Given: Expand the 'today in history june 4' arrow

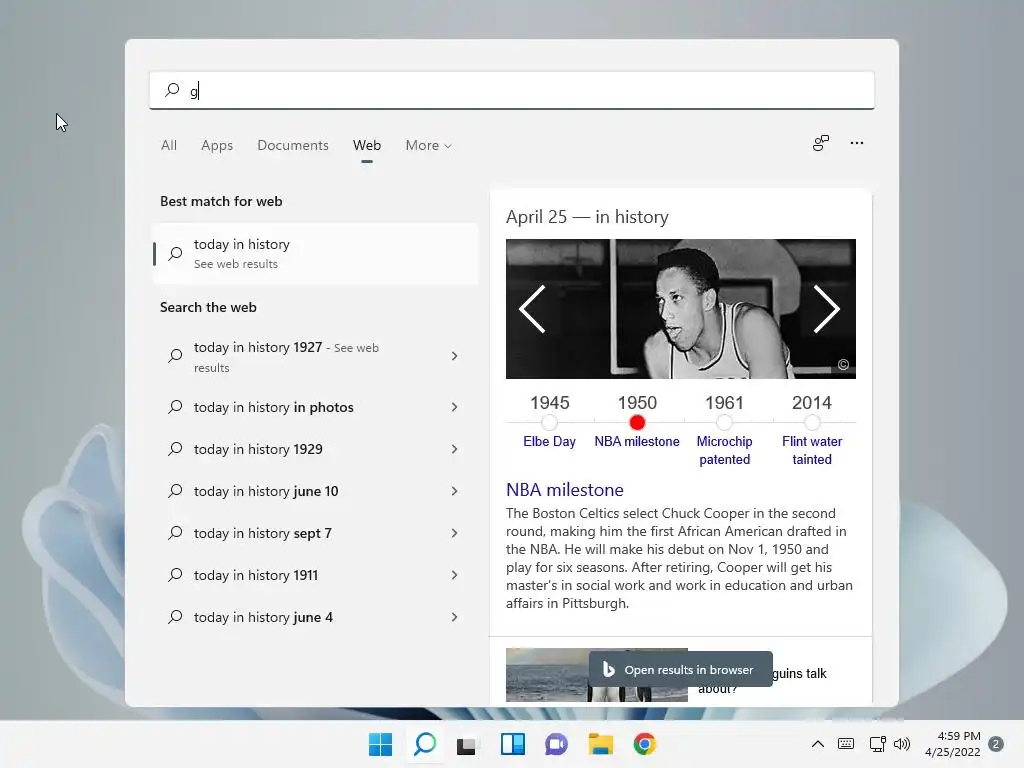Looking at the screenshot, I should 455,617.
